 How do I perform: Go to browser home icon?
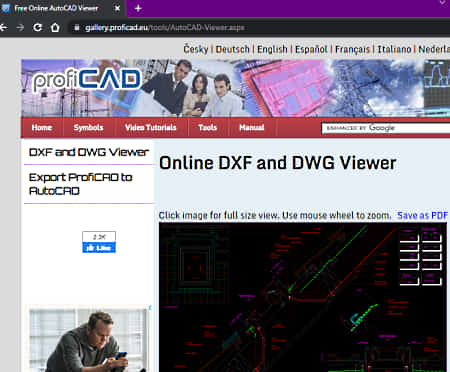tap(55, 27)
